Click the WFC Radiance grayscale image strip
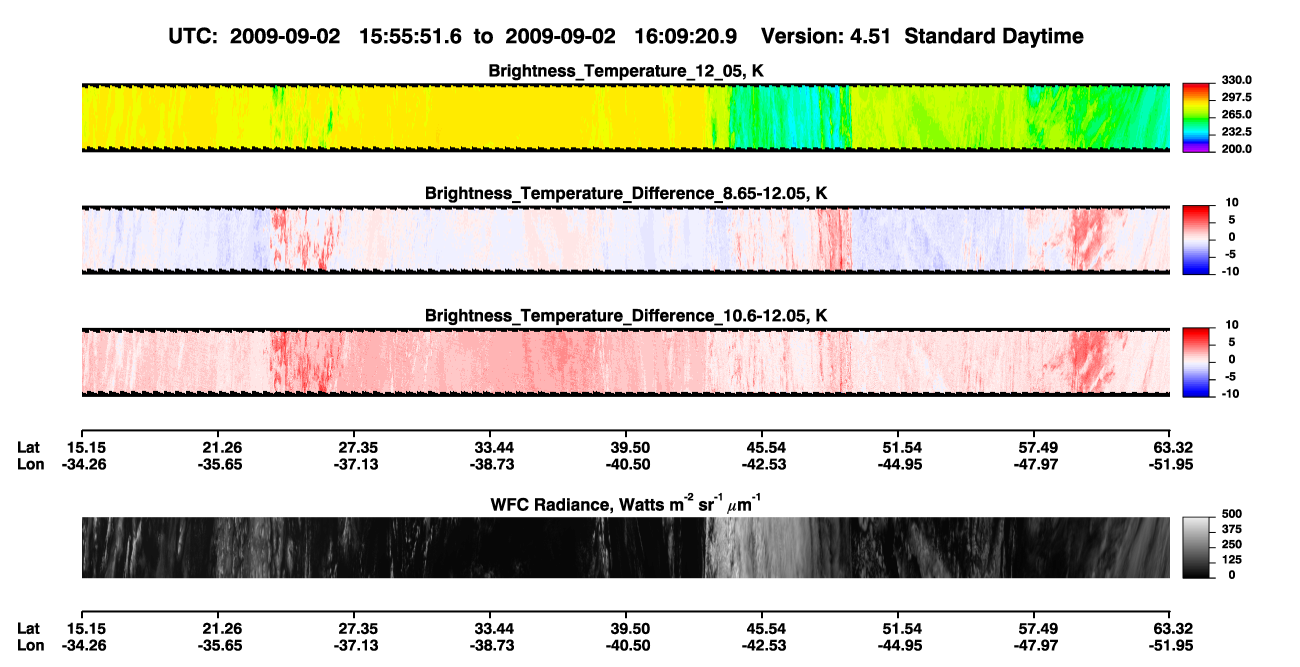 click(625, 547)
